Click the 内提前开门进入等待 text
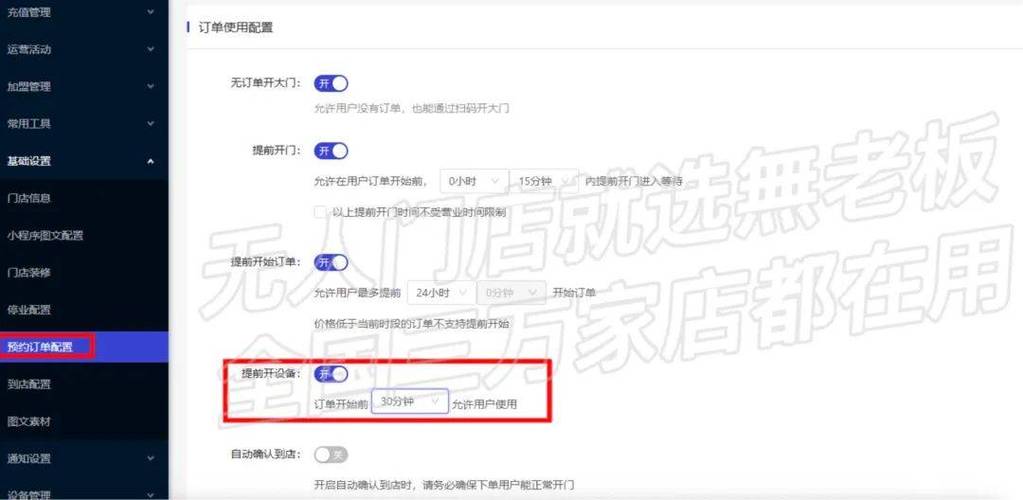1023x500 pixels. pos(634,181)
